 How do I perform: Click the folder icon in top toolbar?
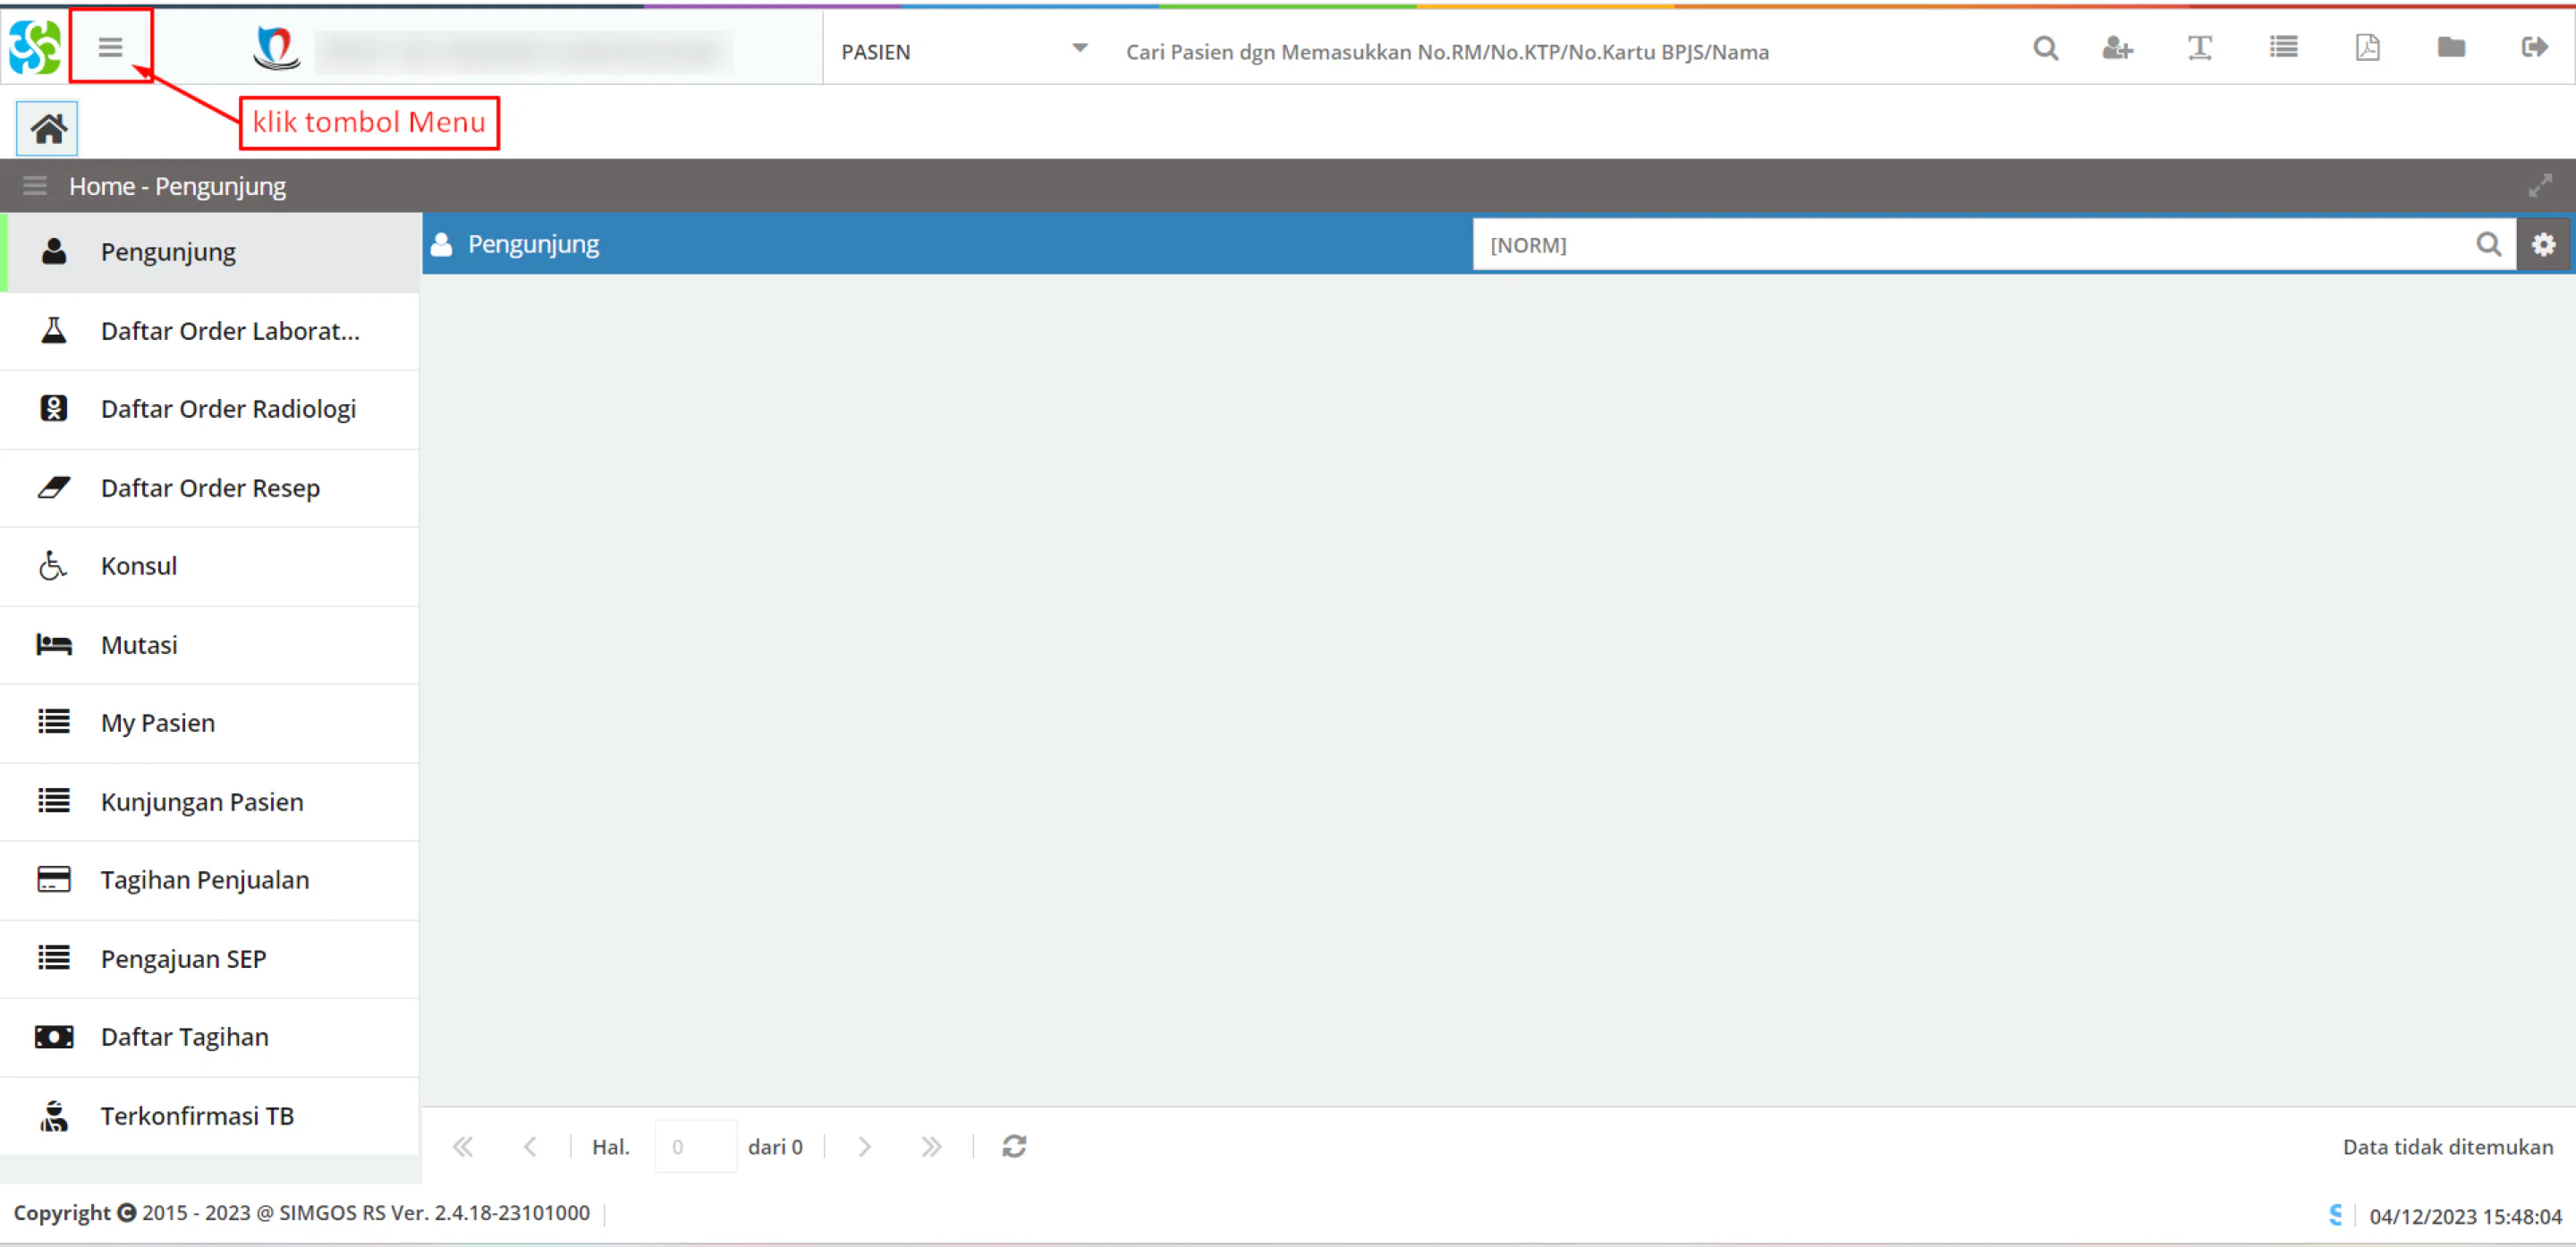pos(2451,47)
